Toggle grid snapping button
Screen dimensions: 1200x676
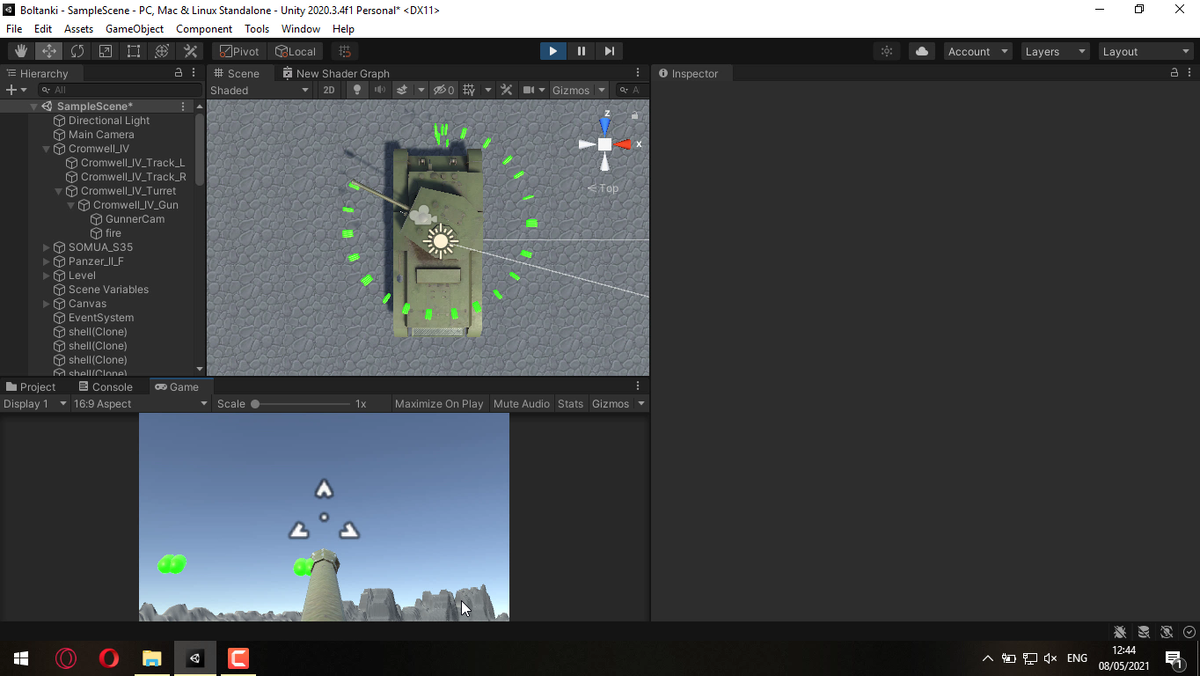point(345,51)
